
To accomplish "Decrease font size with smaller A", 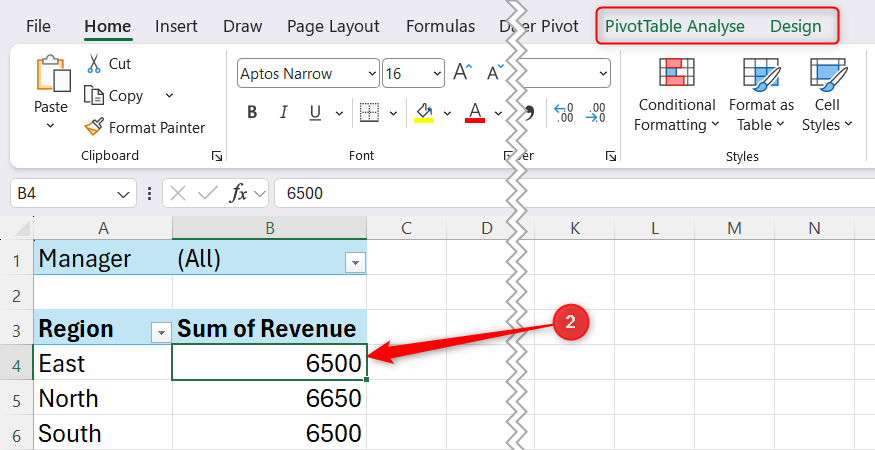I will click(x=494, y=73).
